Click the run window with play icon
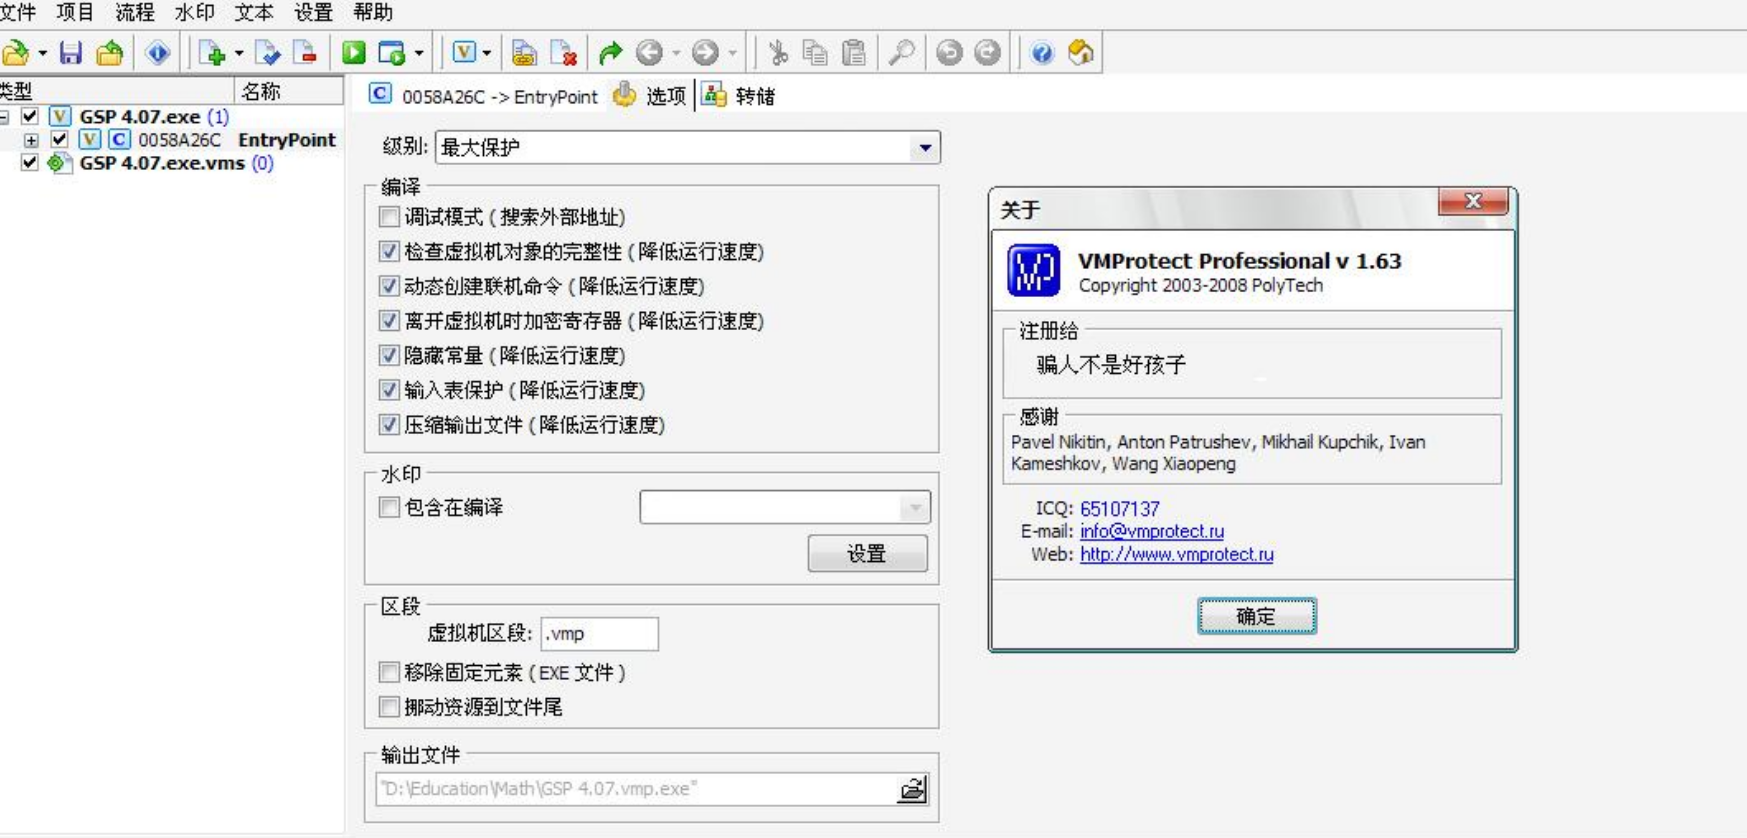This screenshot has height=838, width=1747. pyautogui.click(x=392, y=53)
